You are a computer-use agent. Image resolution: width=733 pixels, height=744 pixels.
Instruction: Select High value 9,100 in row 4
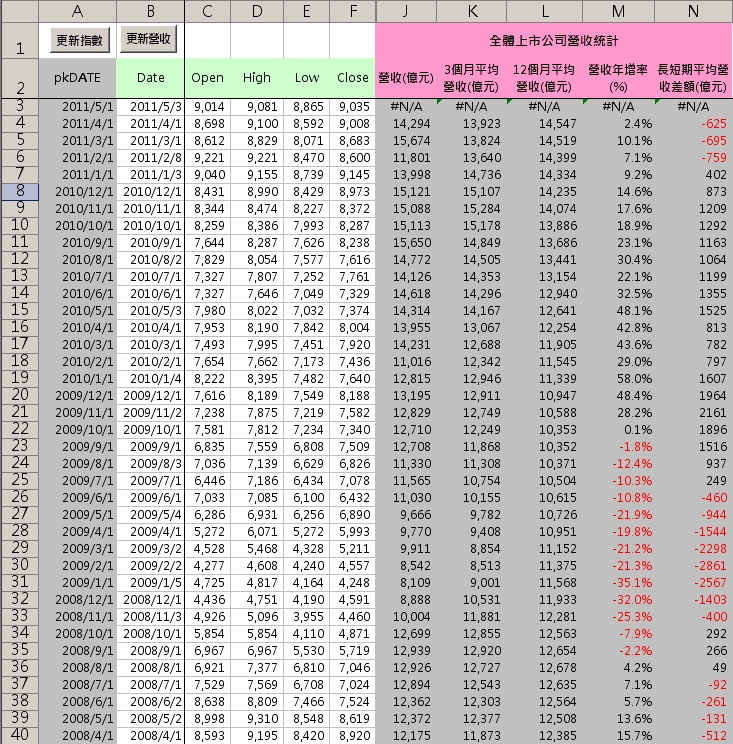(x=257, y=124)
